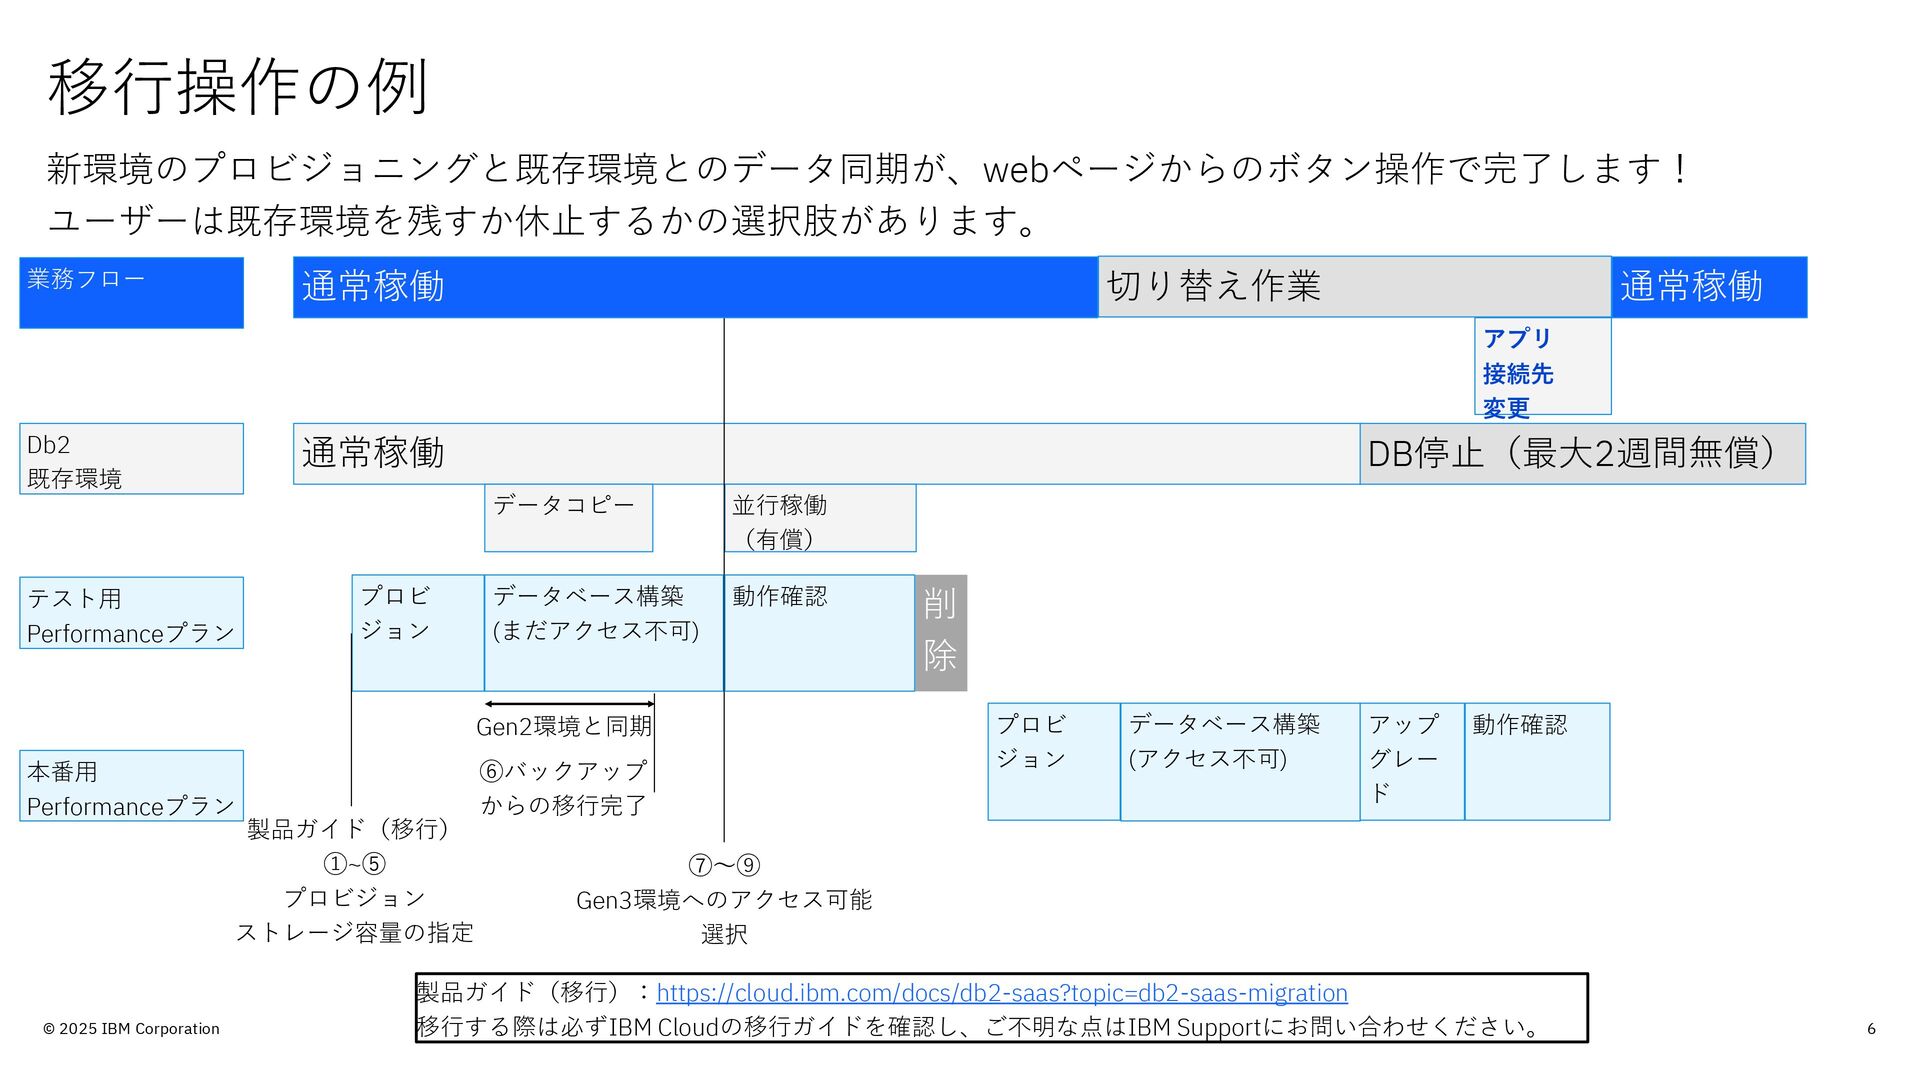Click the gray 削除 block

941,632
